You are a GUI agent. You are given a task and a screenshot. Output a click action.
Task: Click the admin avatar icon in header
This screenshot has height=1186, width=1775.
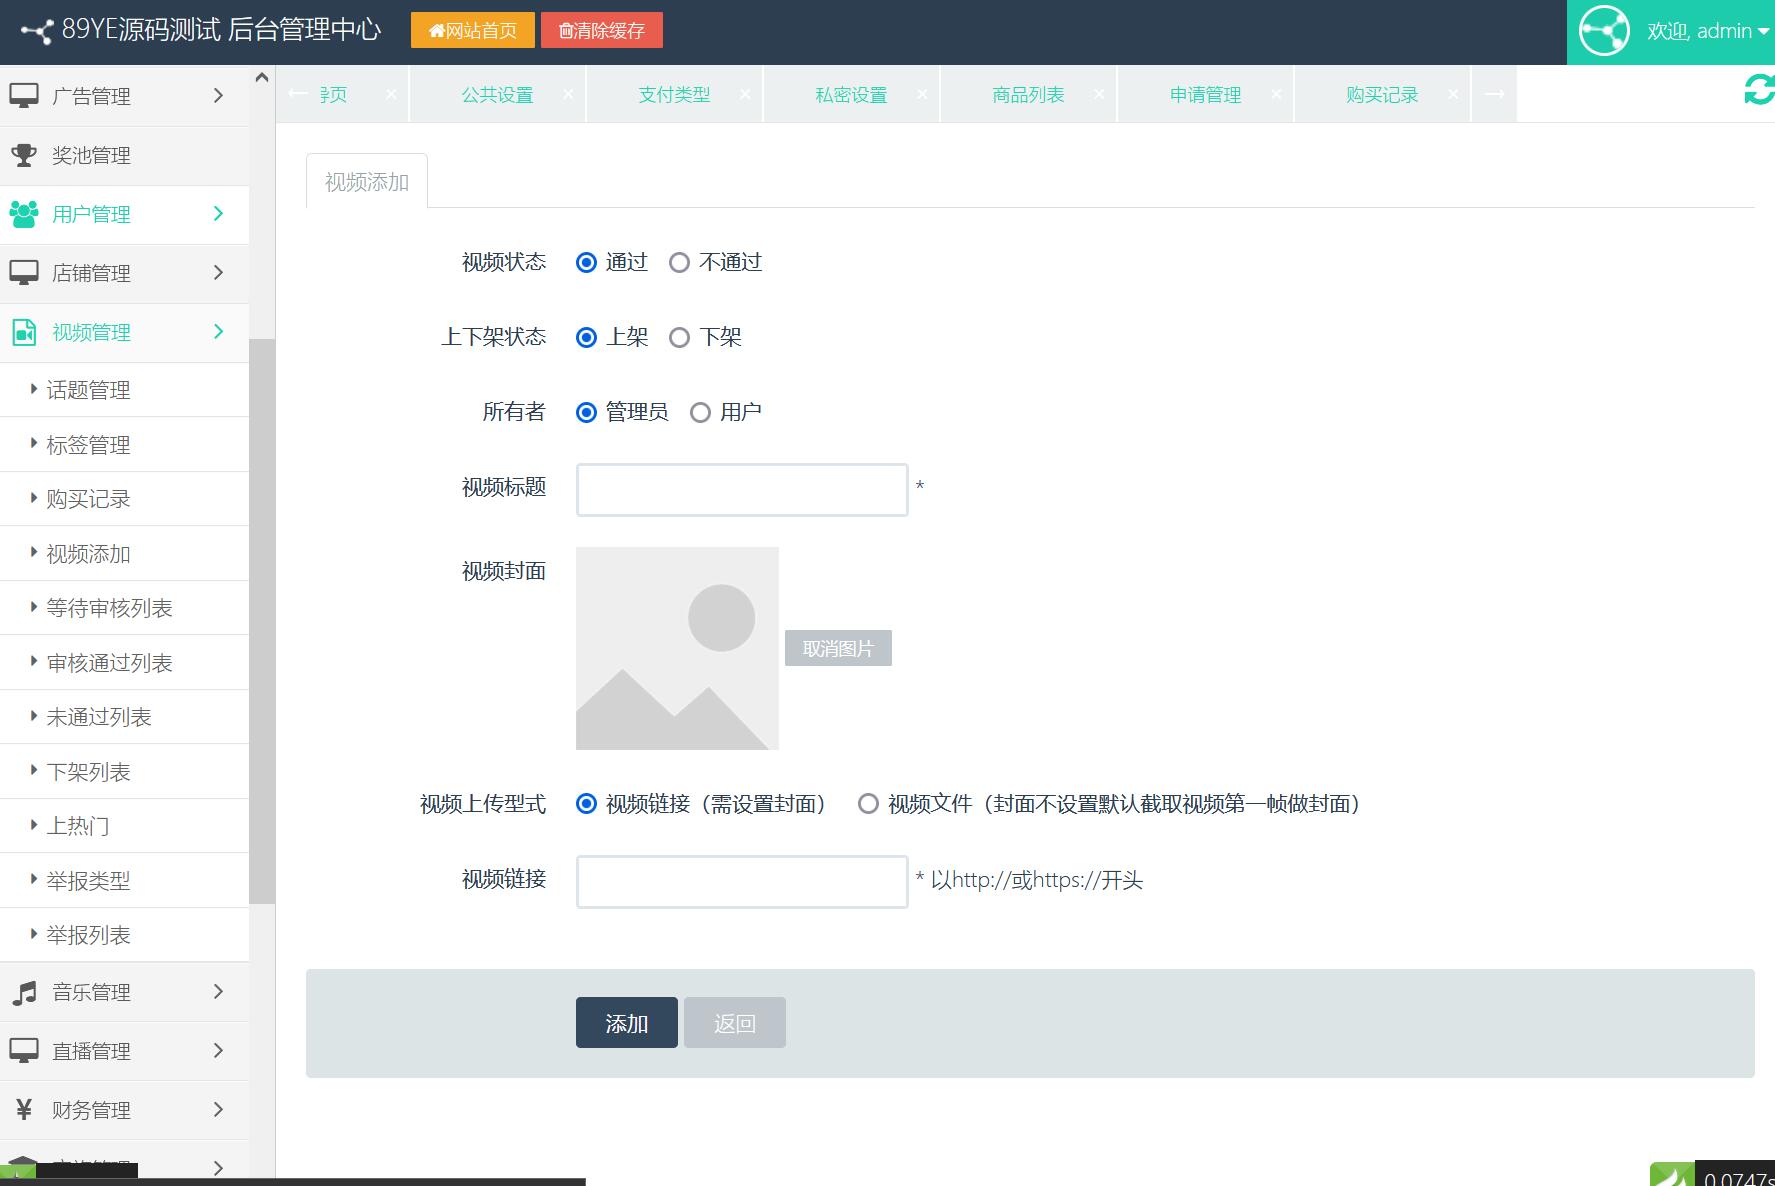click(1604, 31)
